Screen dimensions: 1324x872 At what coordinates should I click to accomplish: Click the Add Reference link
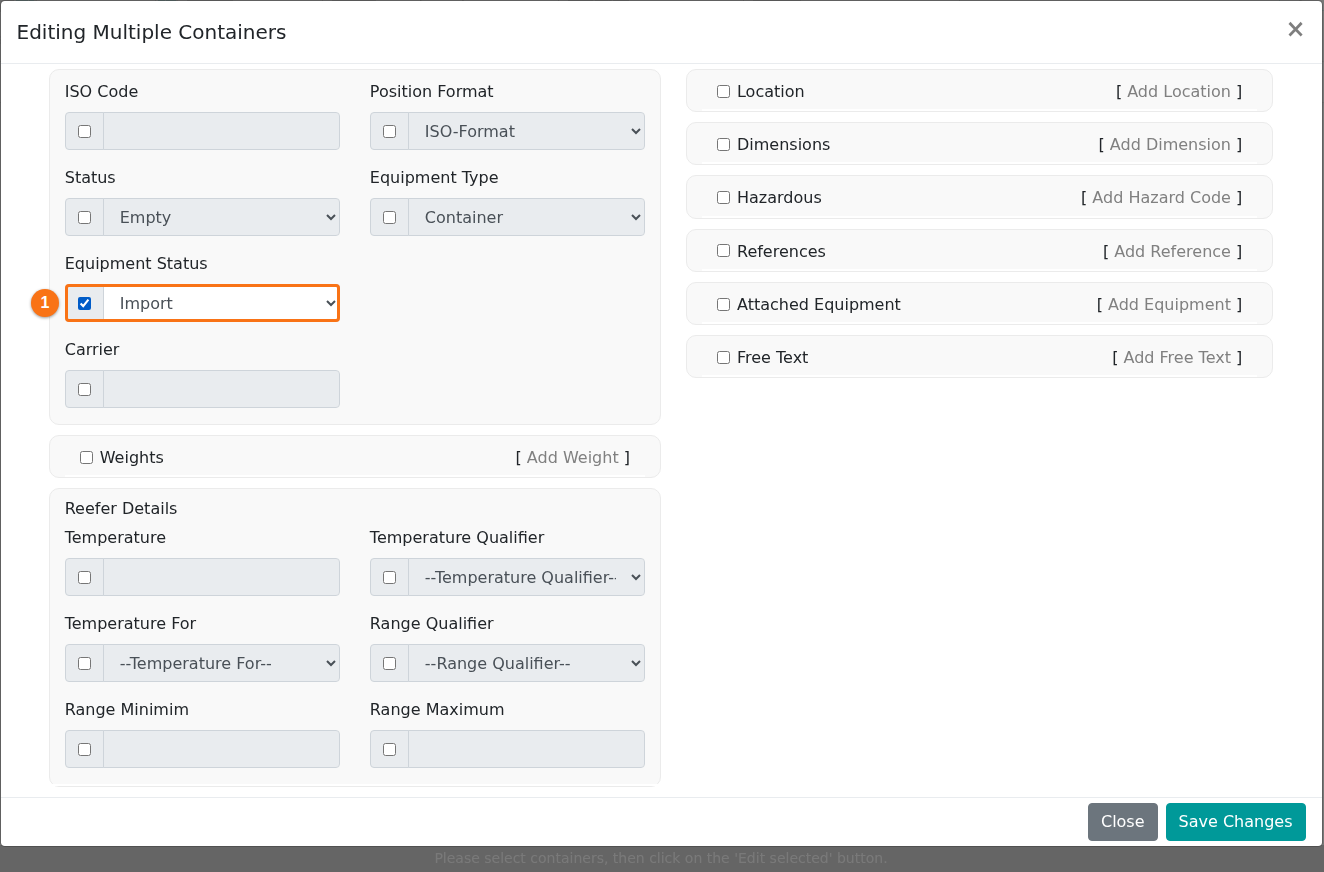point(1172,251)
